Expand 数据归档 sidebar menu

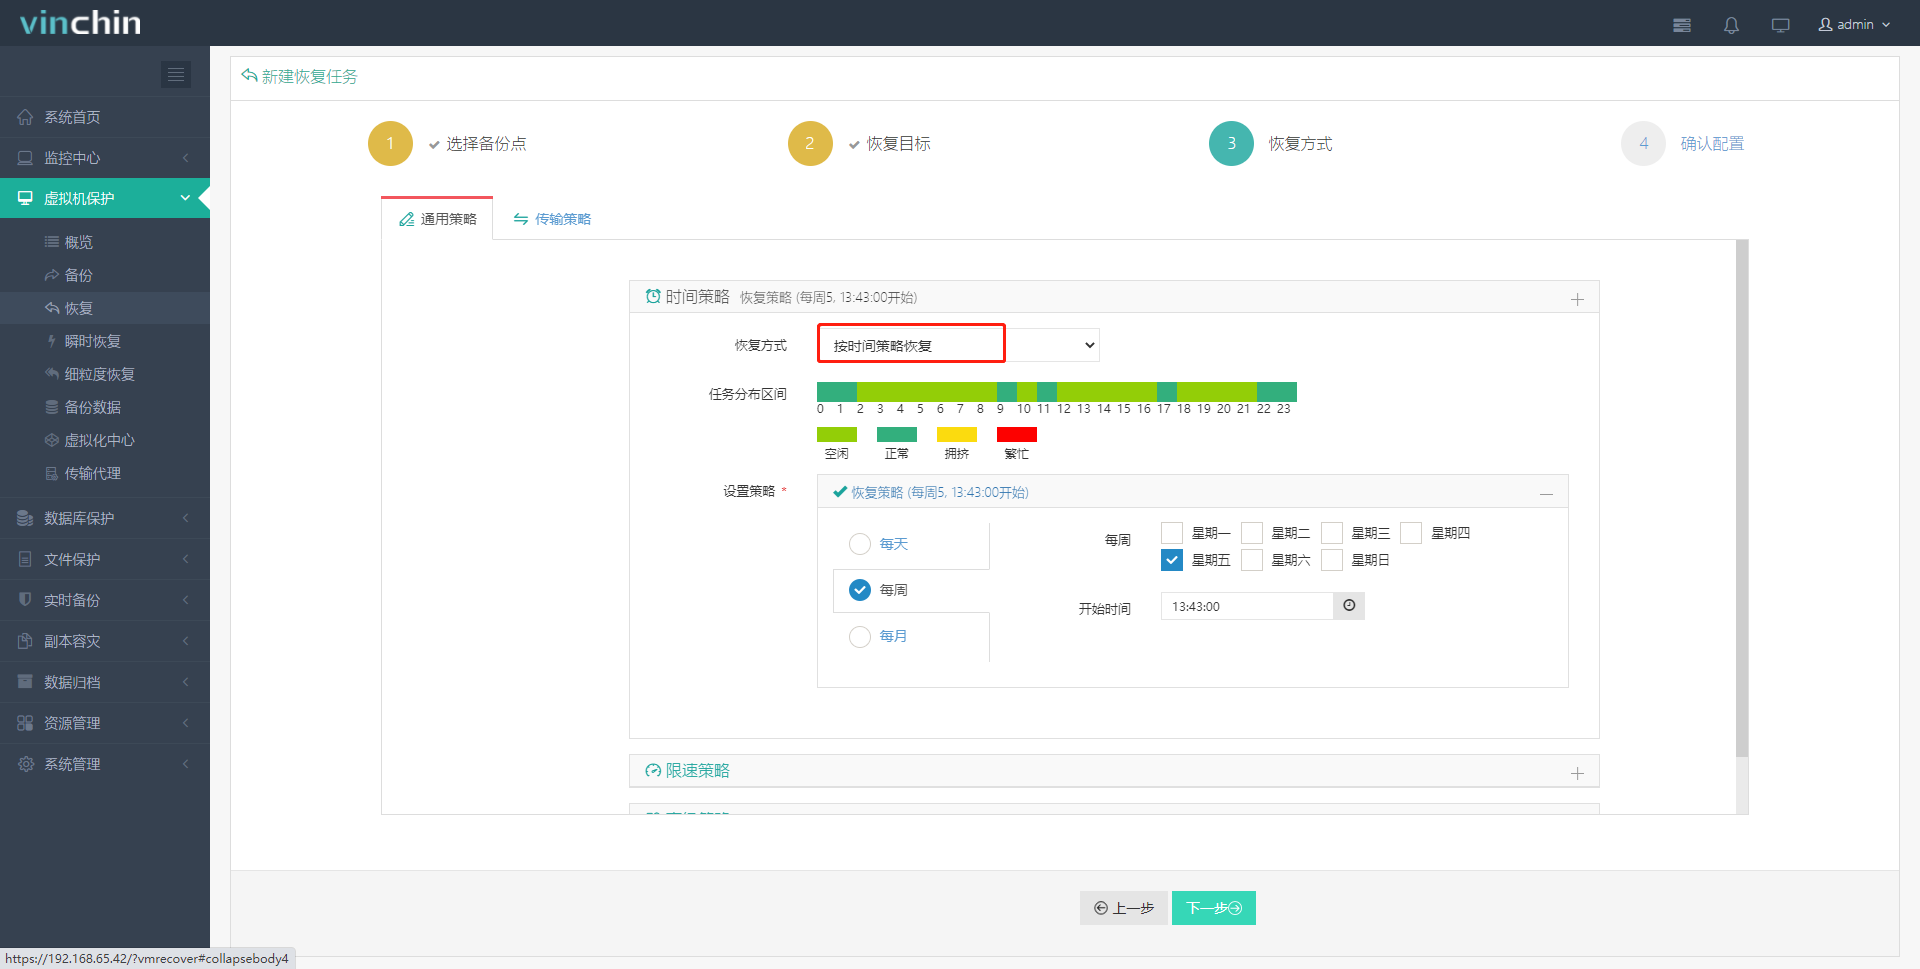pos(105,682)
